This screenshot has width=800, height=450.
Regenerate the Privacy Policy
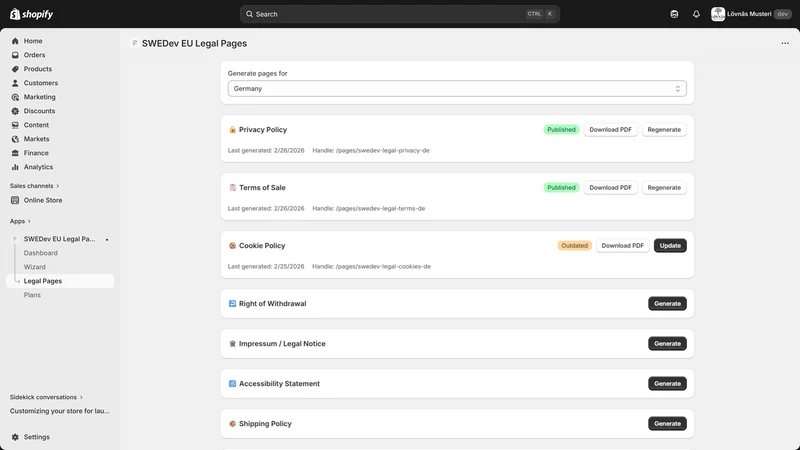point(664,130)
